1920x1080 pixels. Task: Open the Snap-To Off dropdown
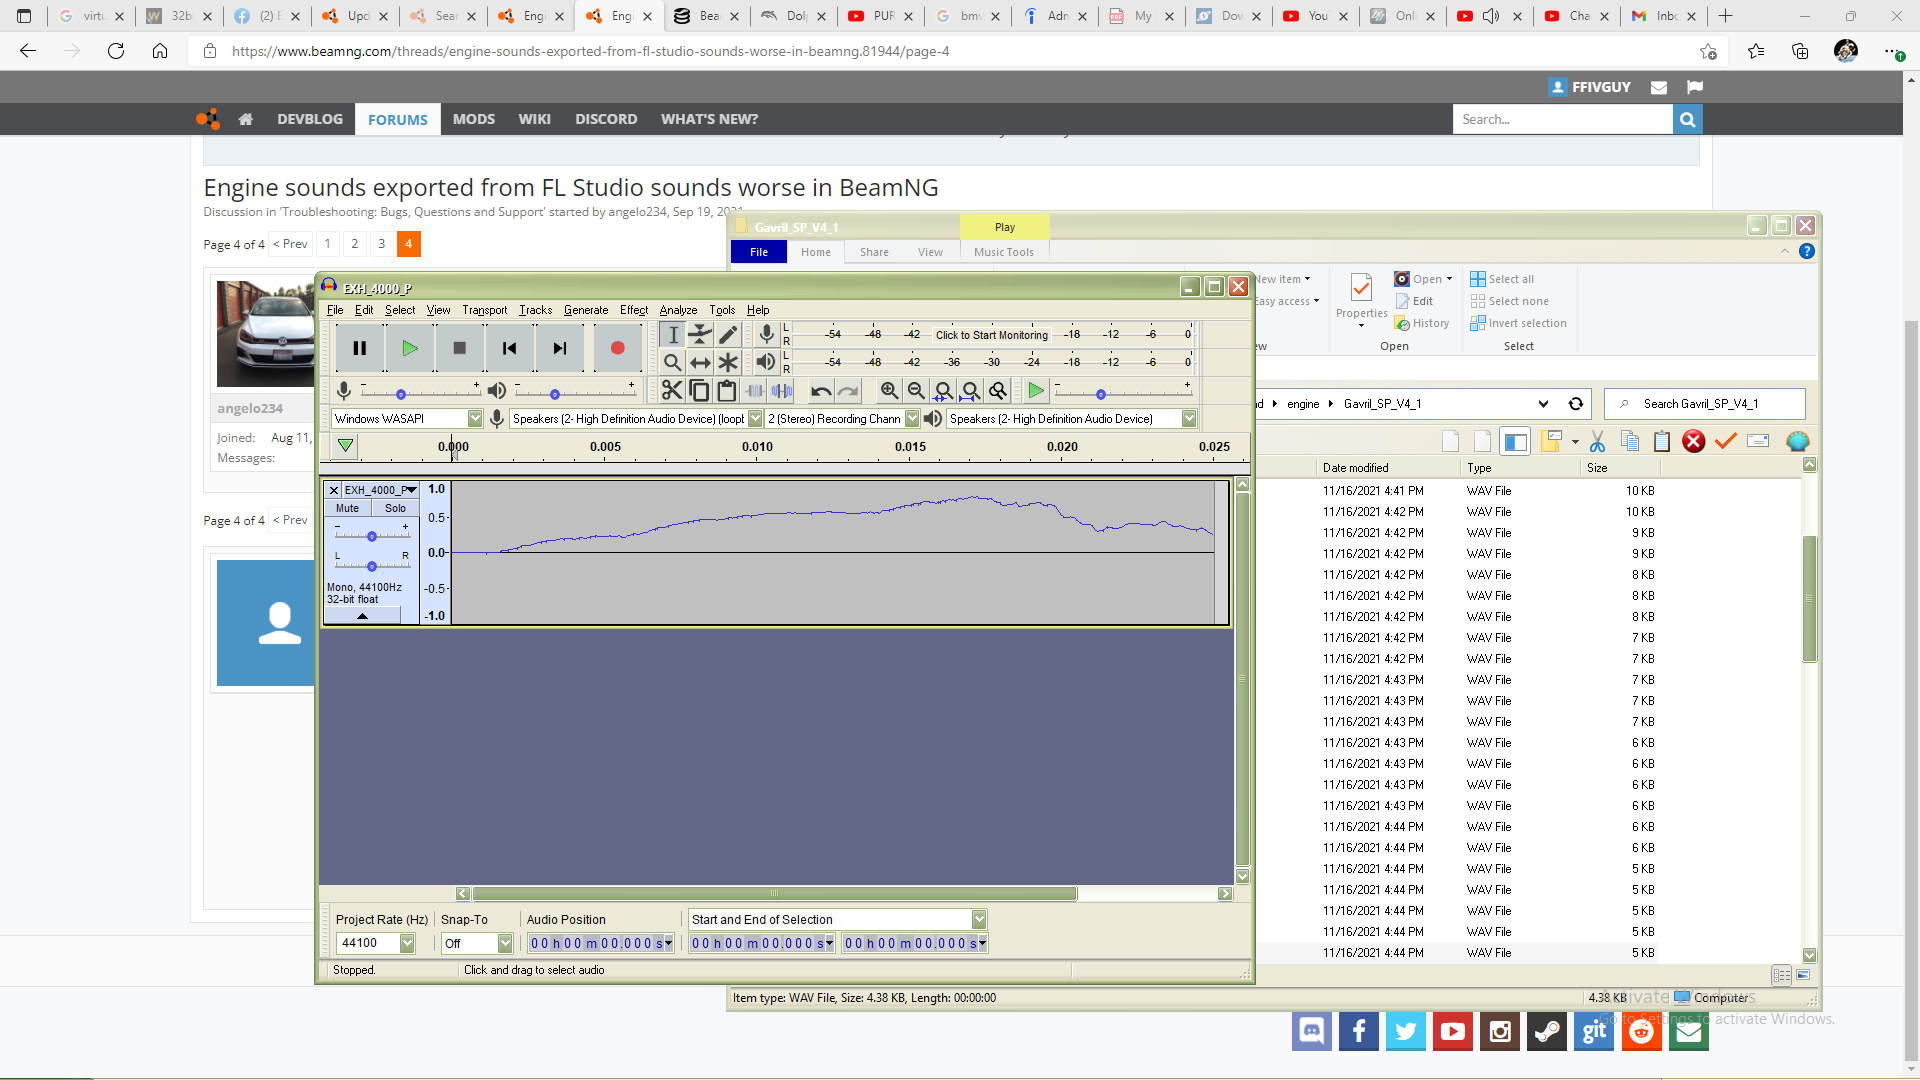tap(505, 943)
